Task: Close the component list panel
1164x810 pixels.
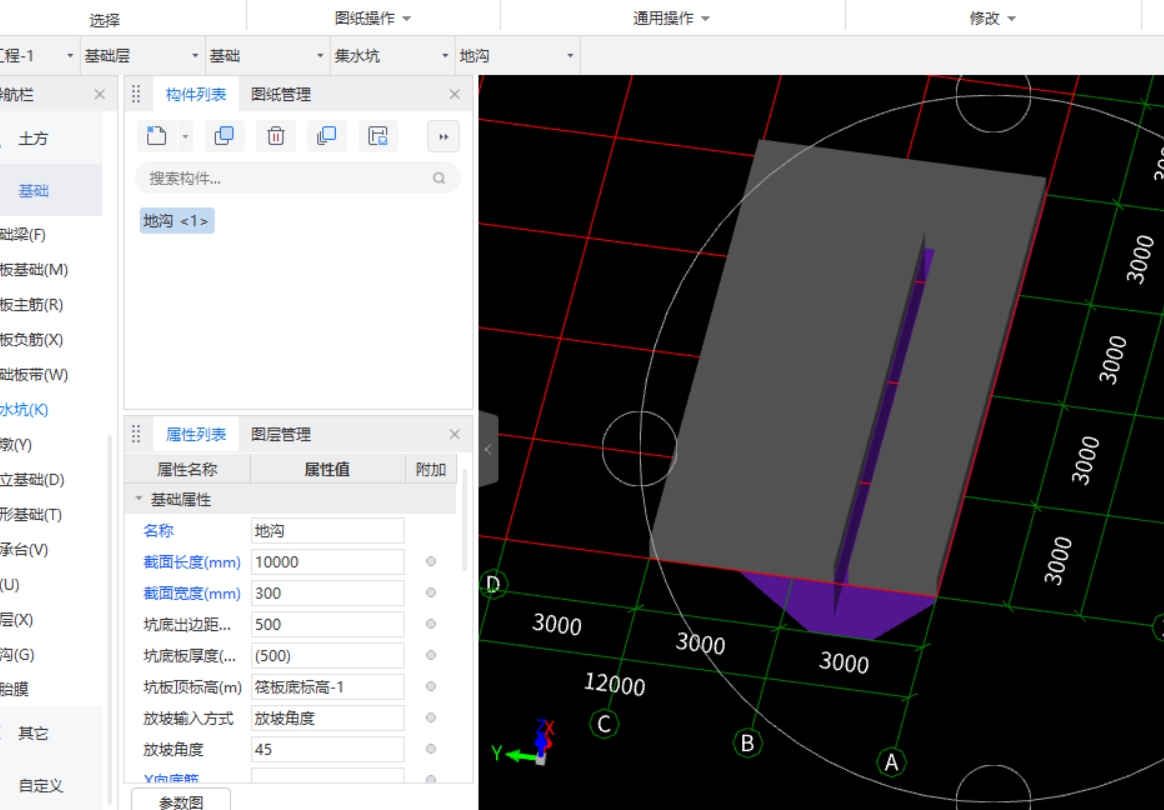Action: (454, 94)
